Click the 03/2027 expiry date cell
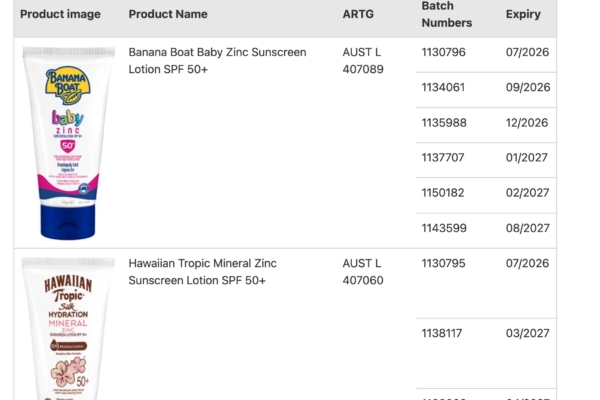 click(527, 333)
